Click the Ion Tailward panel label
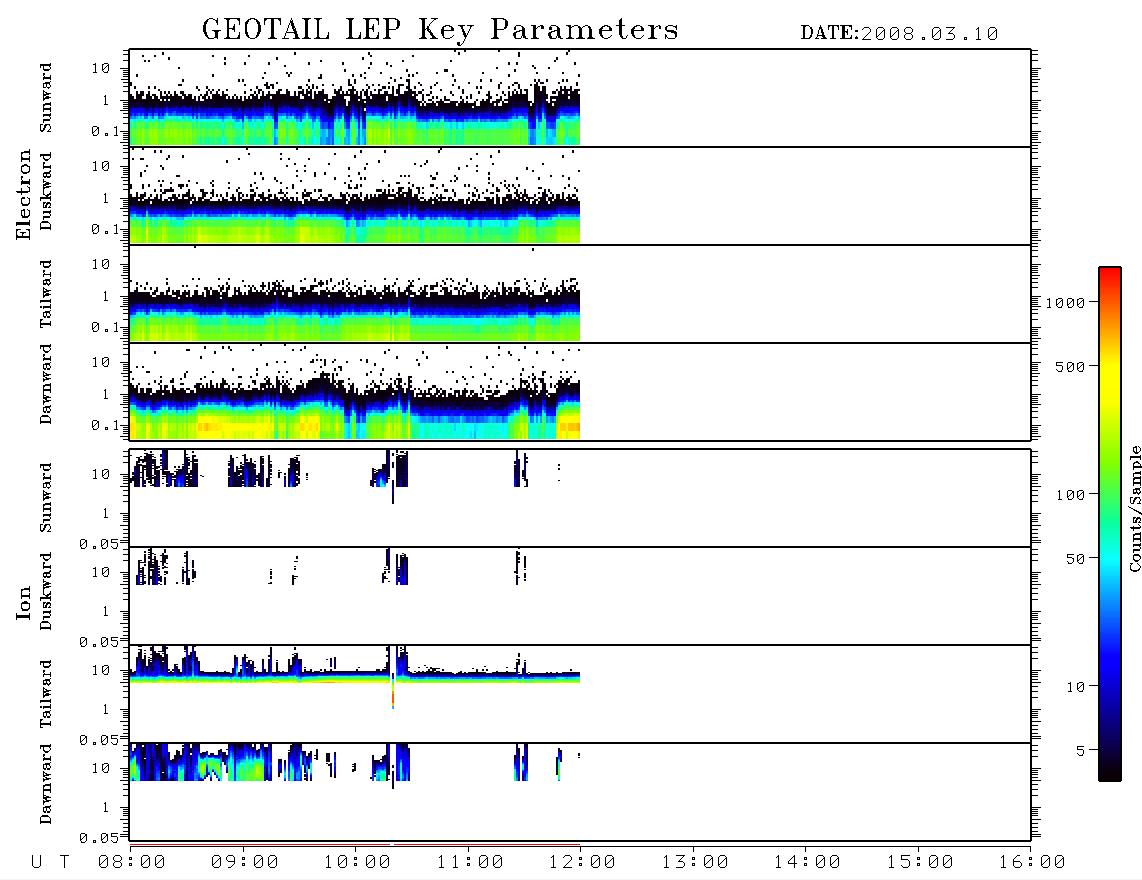The image size is (1142, 880). pos(46,694)
